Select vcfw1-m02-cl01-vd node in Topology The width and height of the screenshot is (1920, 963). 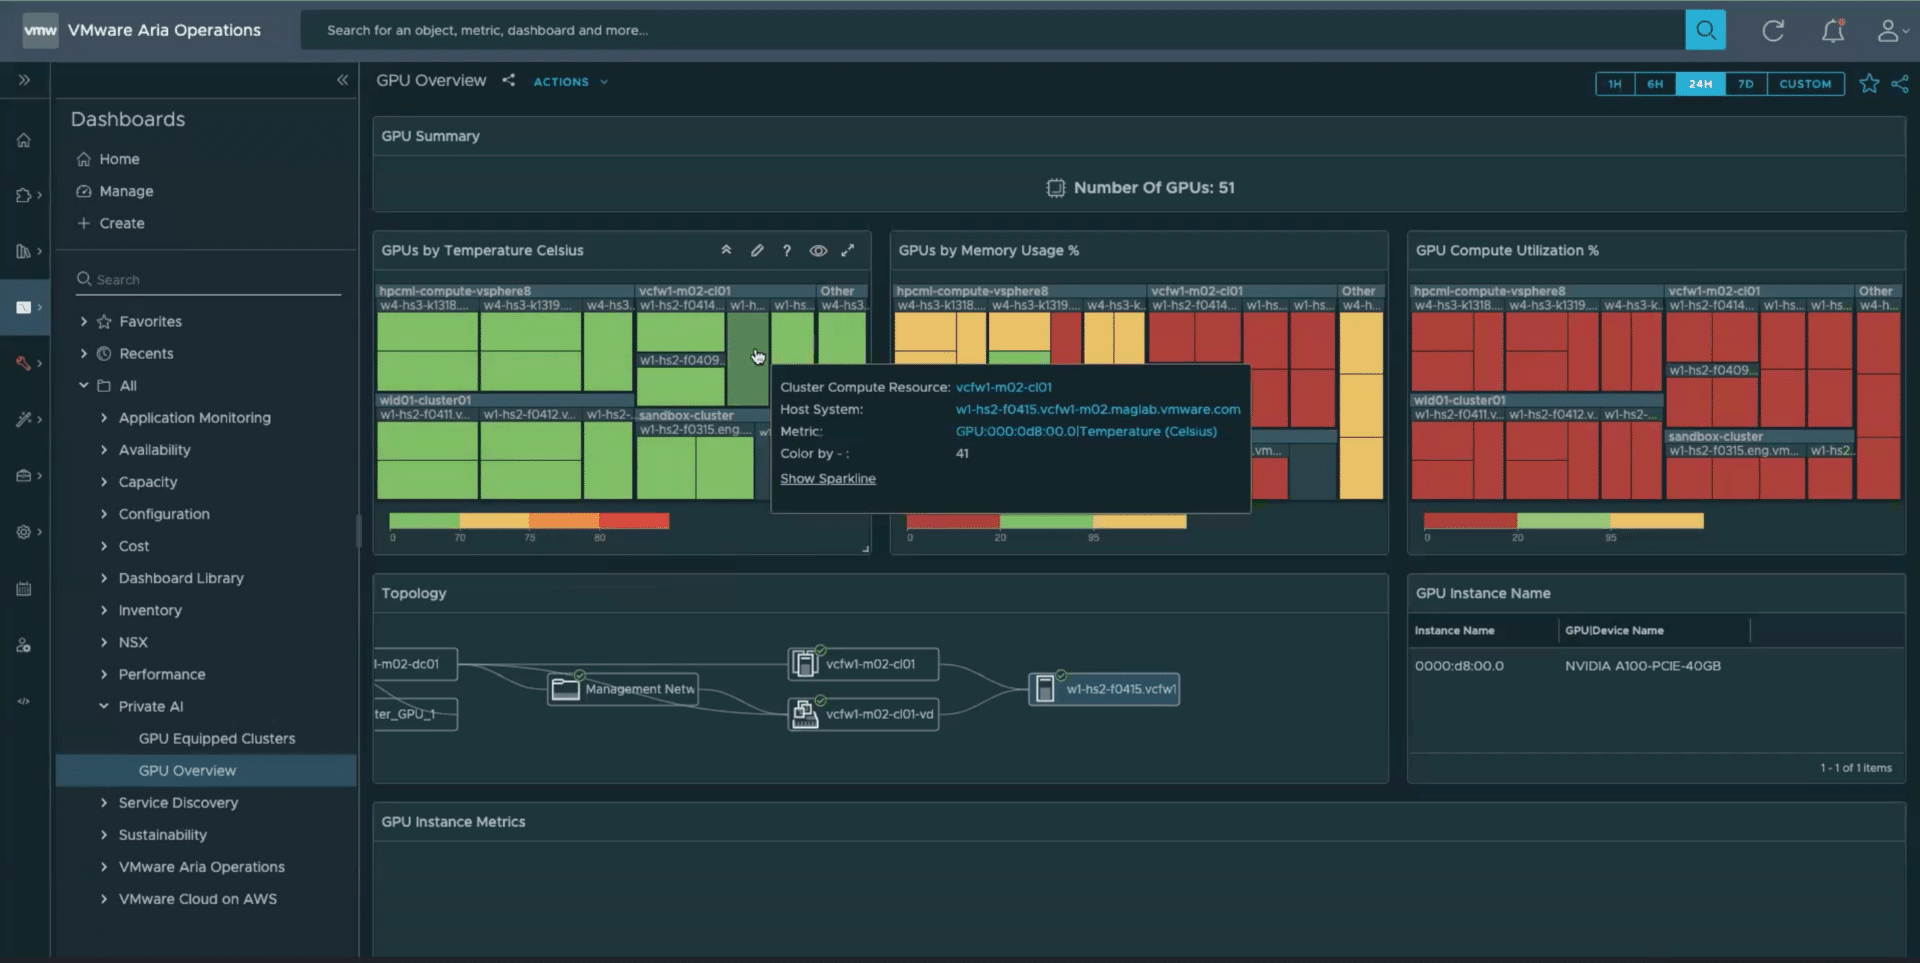point(864,714)
